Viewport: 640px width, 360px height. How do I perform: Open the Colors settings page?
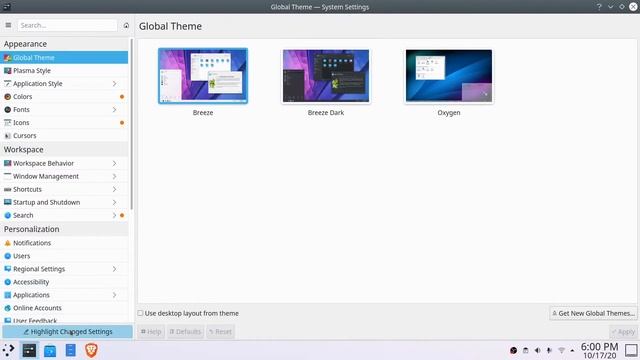[x=65, y=97]
